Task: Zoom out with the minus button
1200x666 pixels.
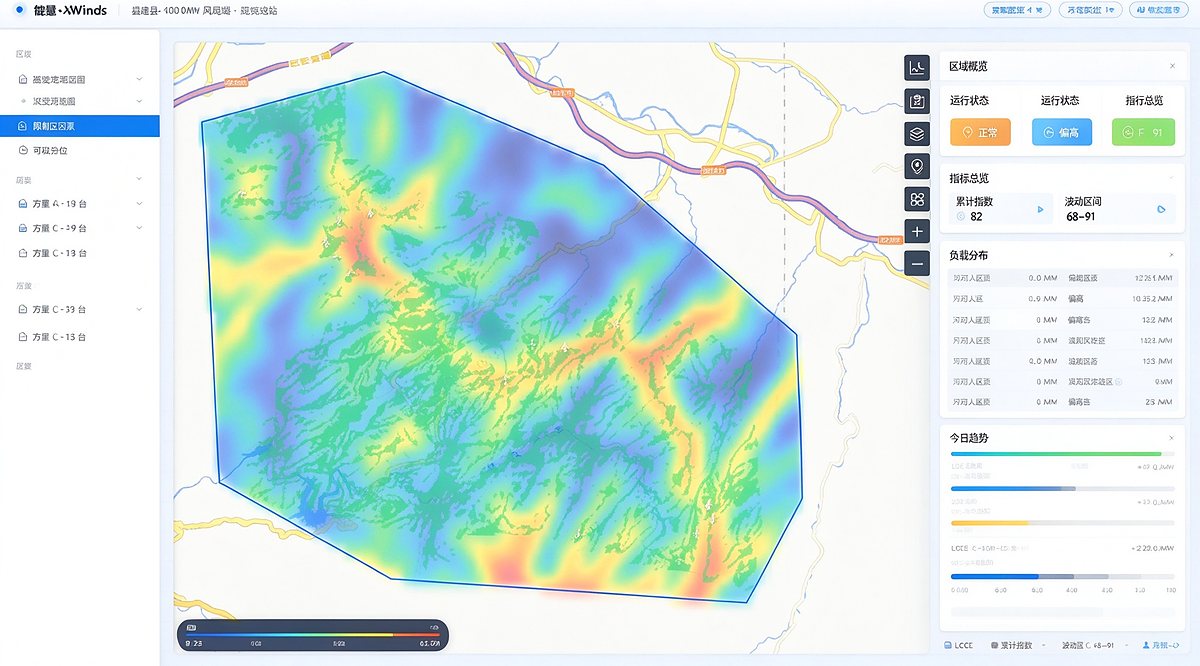Action: 917,264
